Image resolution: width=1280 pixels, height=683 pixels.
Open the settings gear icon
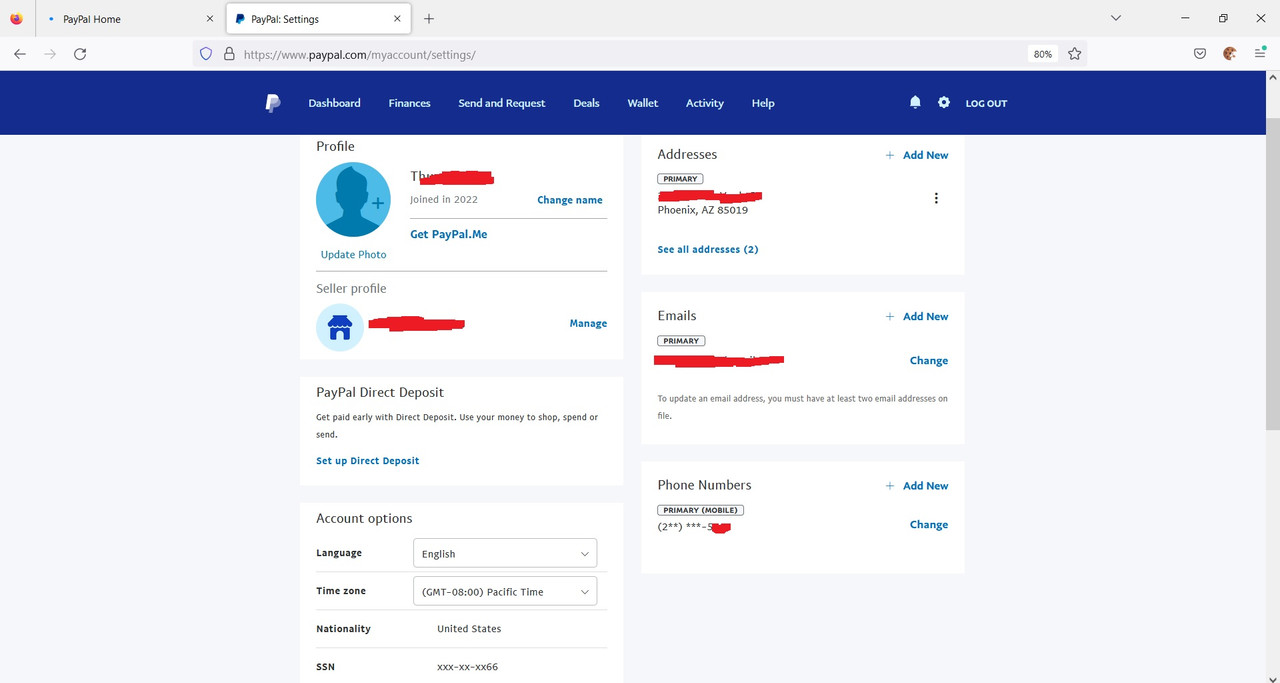pyautogui.click(x=944, y=103)
